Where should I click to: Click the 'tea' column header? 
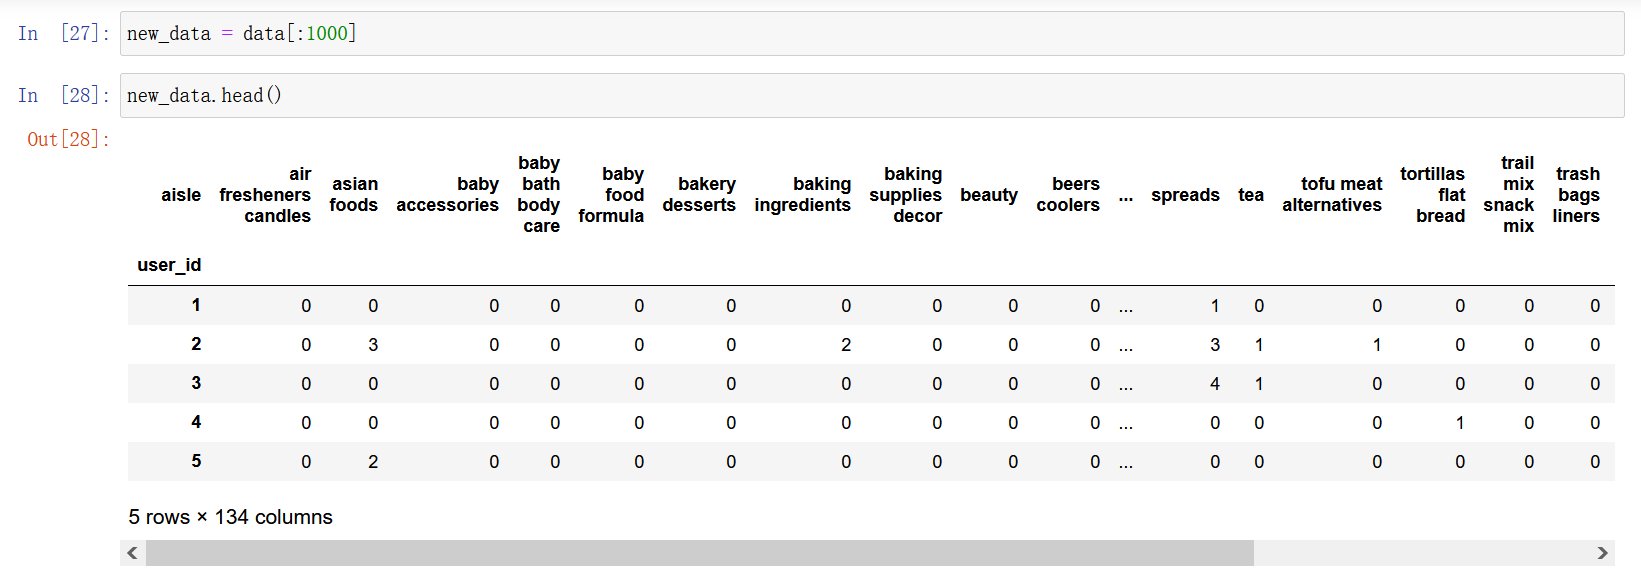[1251, 195]
